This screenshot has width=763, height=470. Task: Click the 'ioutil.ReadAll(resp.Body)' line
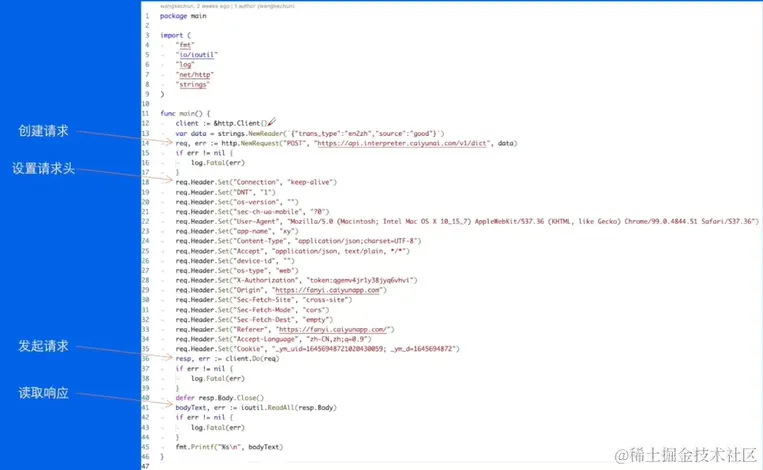point(256,408)
